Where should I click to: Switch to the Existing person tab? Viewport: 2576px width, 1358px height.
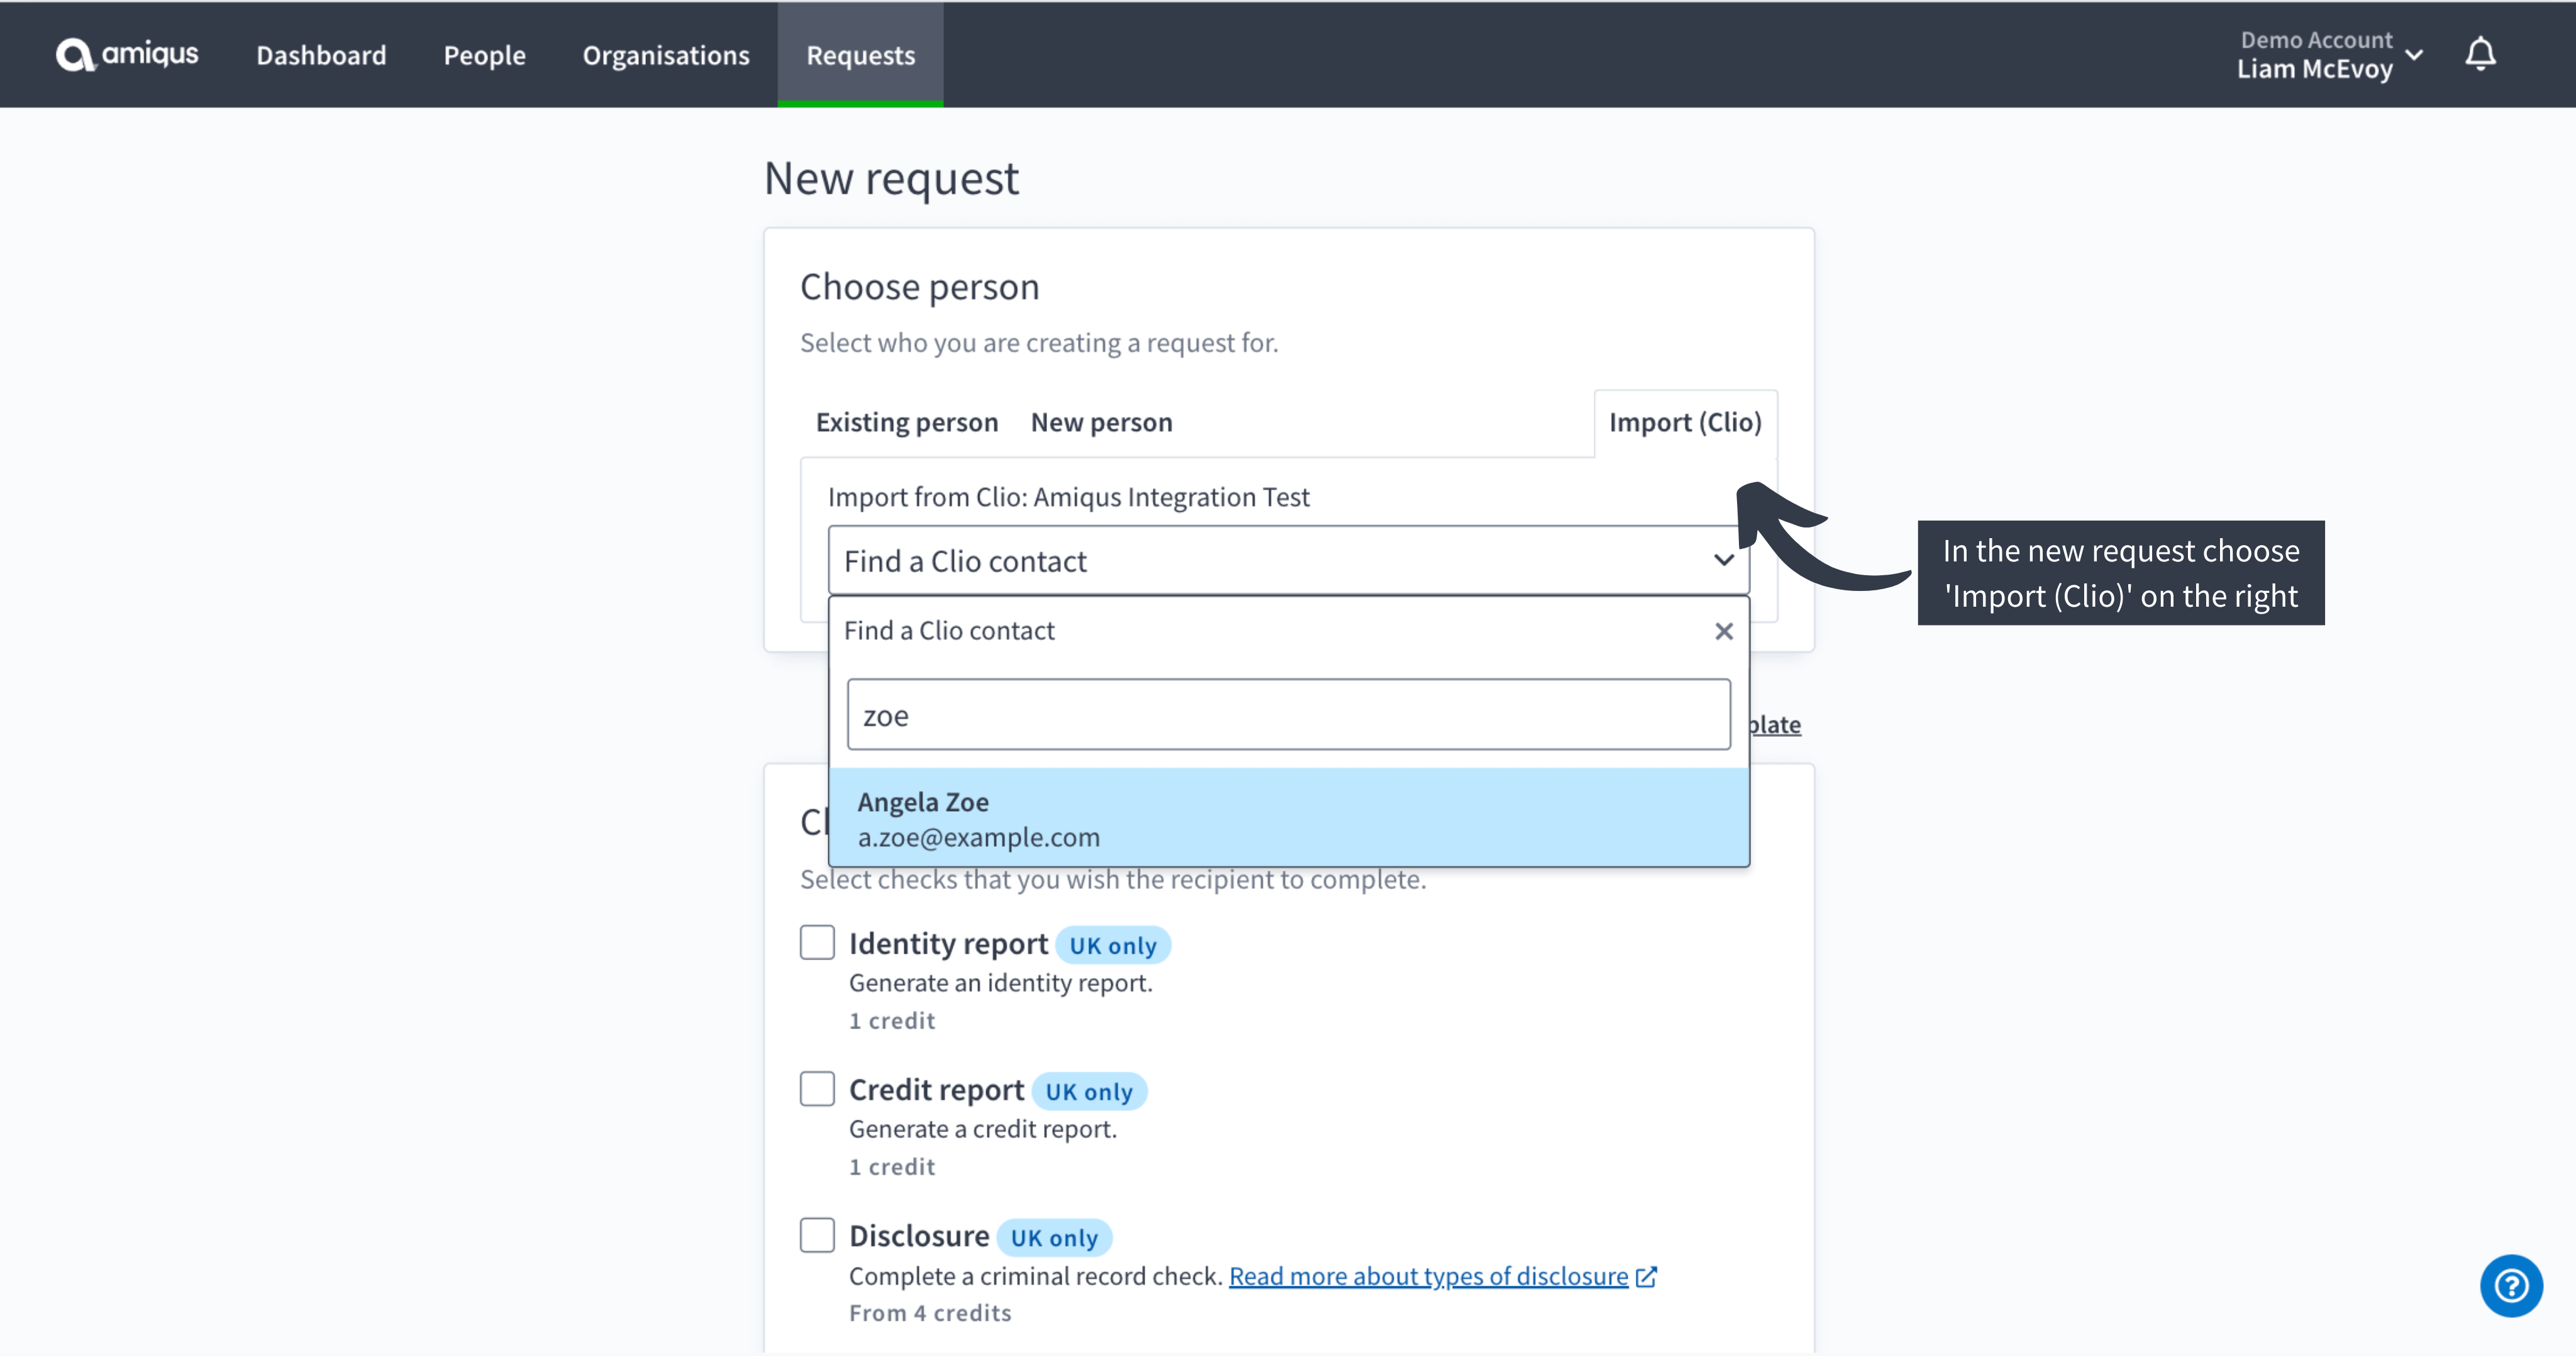point(907,422)
